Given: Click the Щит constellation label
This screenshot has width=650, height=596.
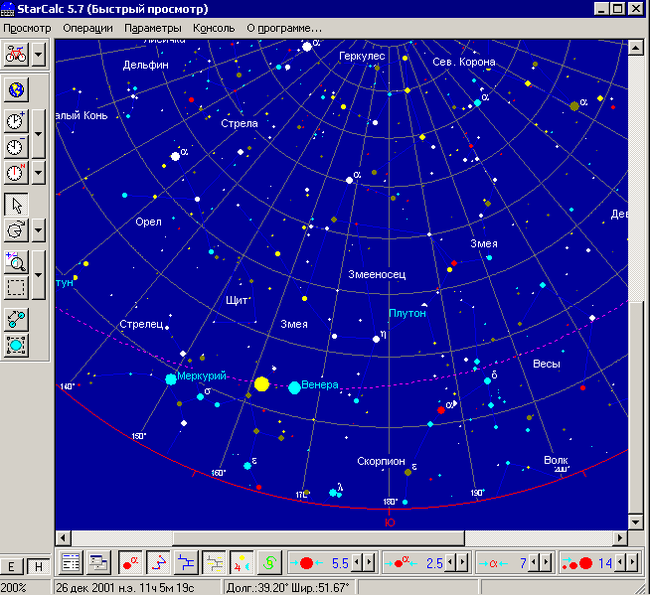Looking at the screenshot, I should point(236,300).
